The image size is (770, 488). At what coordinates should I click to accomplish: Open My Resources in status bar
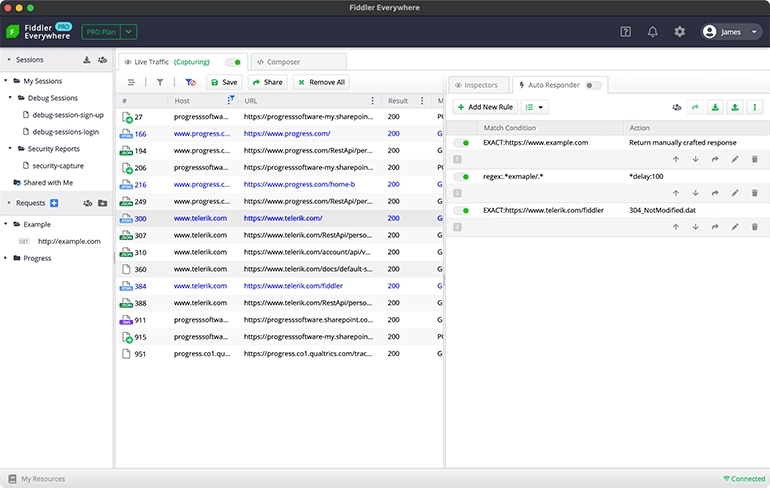[37, 479]
